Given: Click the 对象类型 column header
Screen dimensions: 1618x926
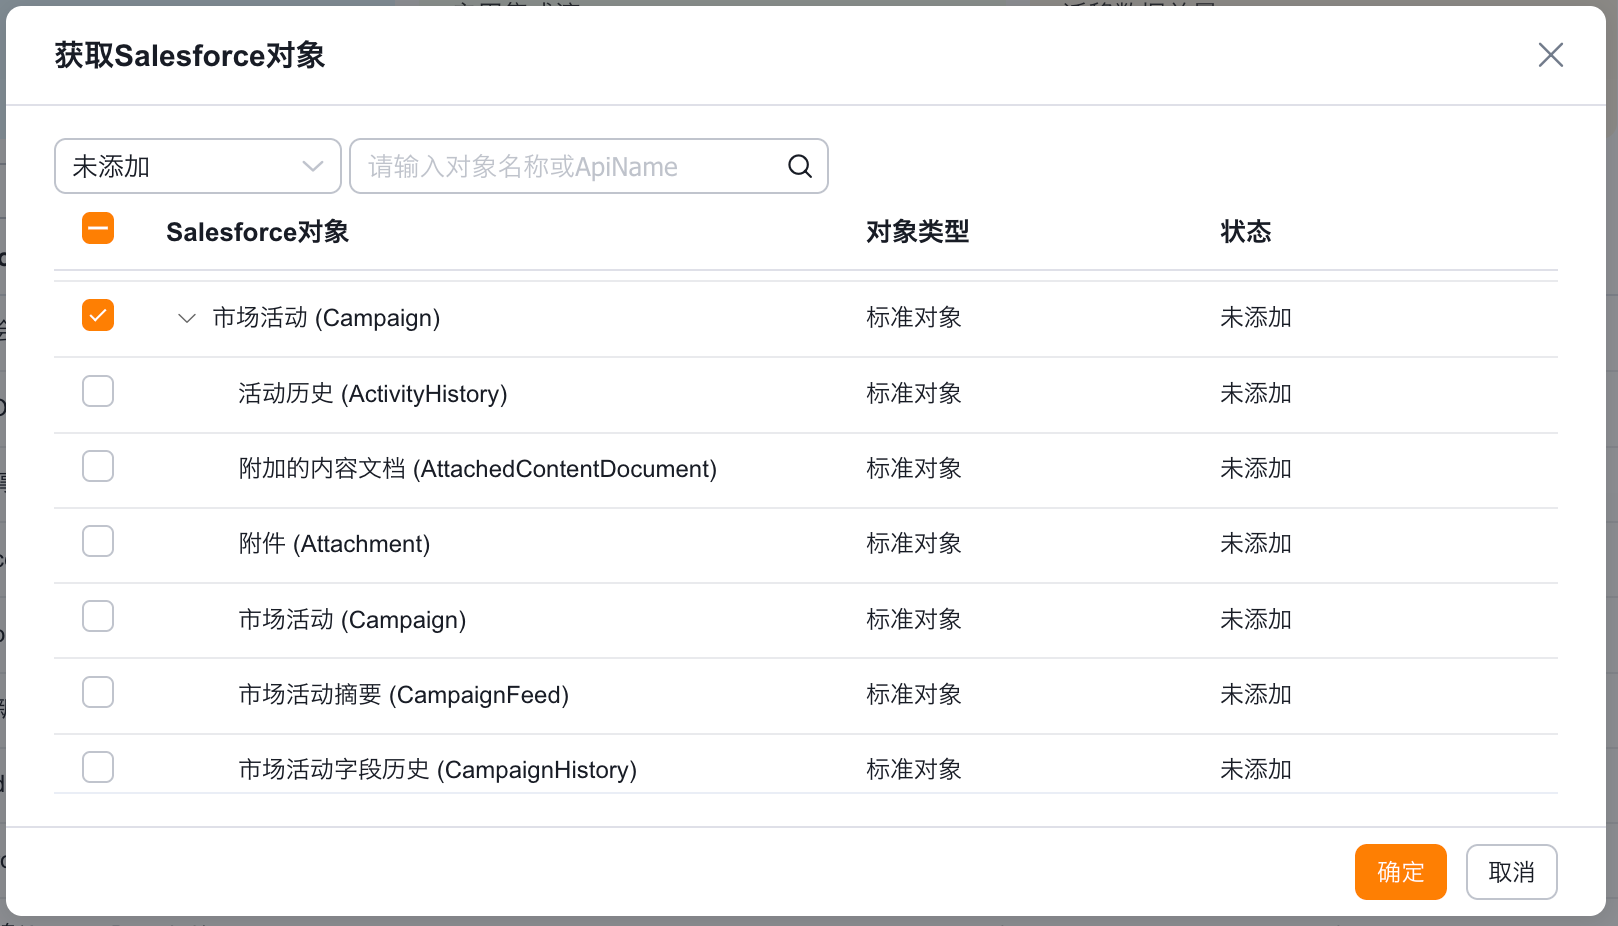Looking at the screenshot, I should click(917, 232).
